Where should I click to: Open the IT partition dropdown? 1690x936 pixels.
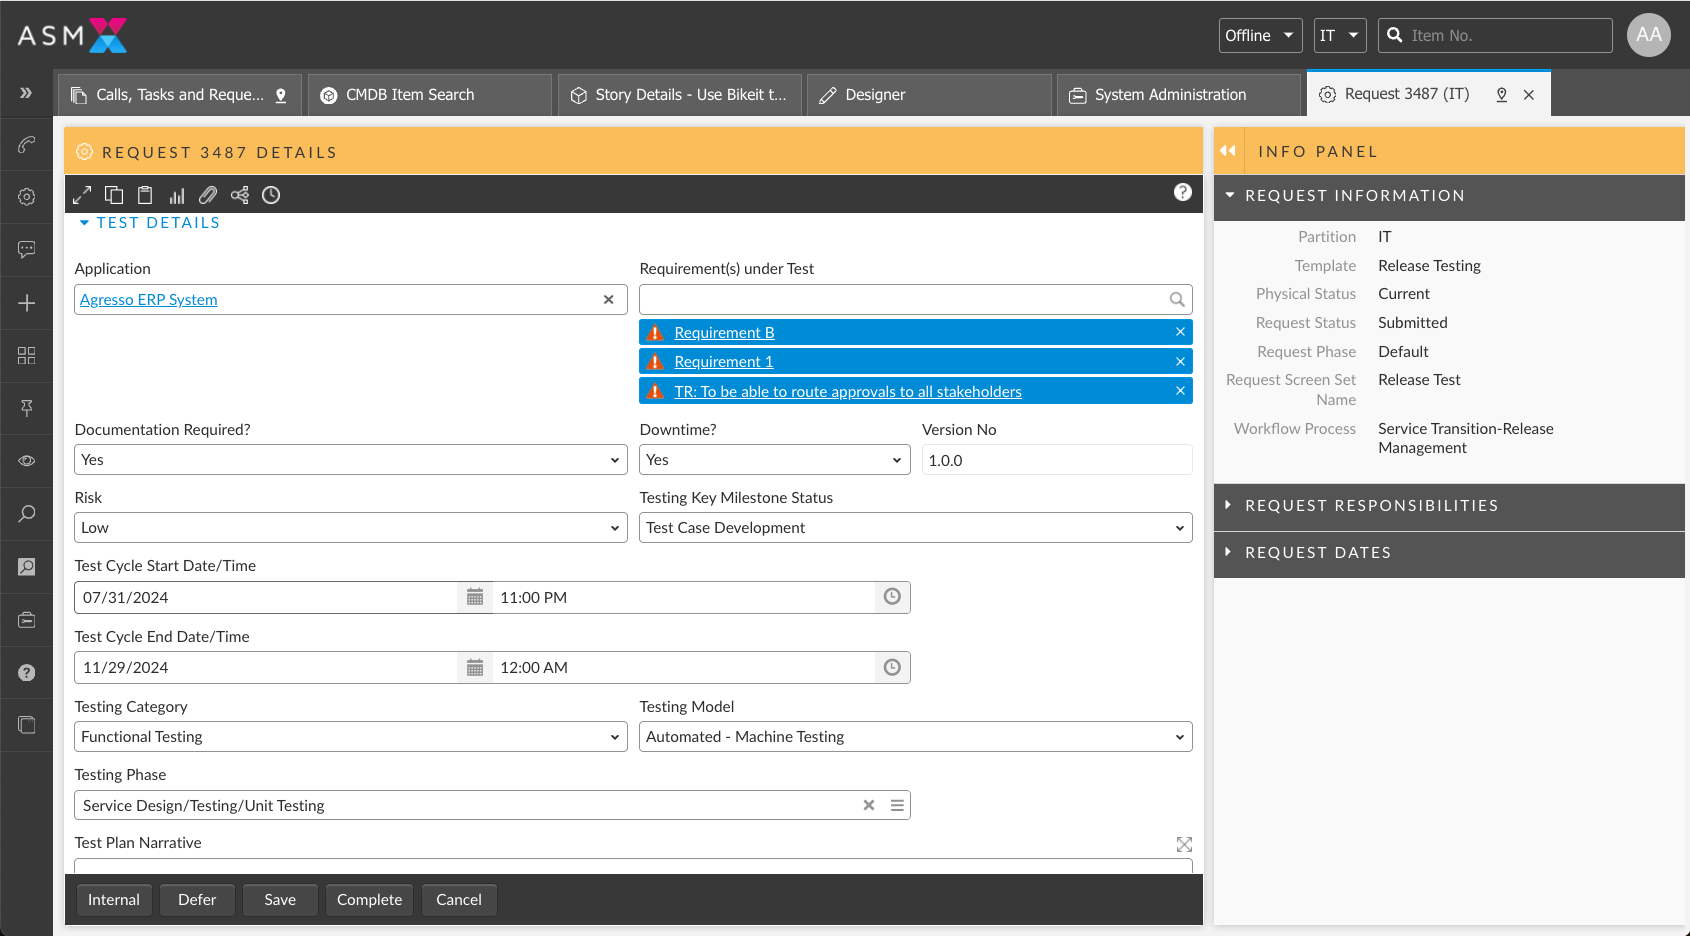[x=1340, y=35]
